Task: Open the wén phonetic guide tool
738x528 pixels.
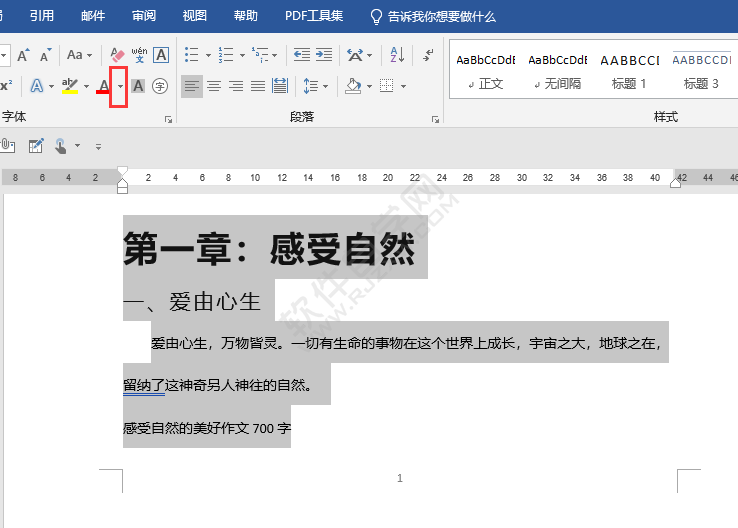Action: click(139, 55)
